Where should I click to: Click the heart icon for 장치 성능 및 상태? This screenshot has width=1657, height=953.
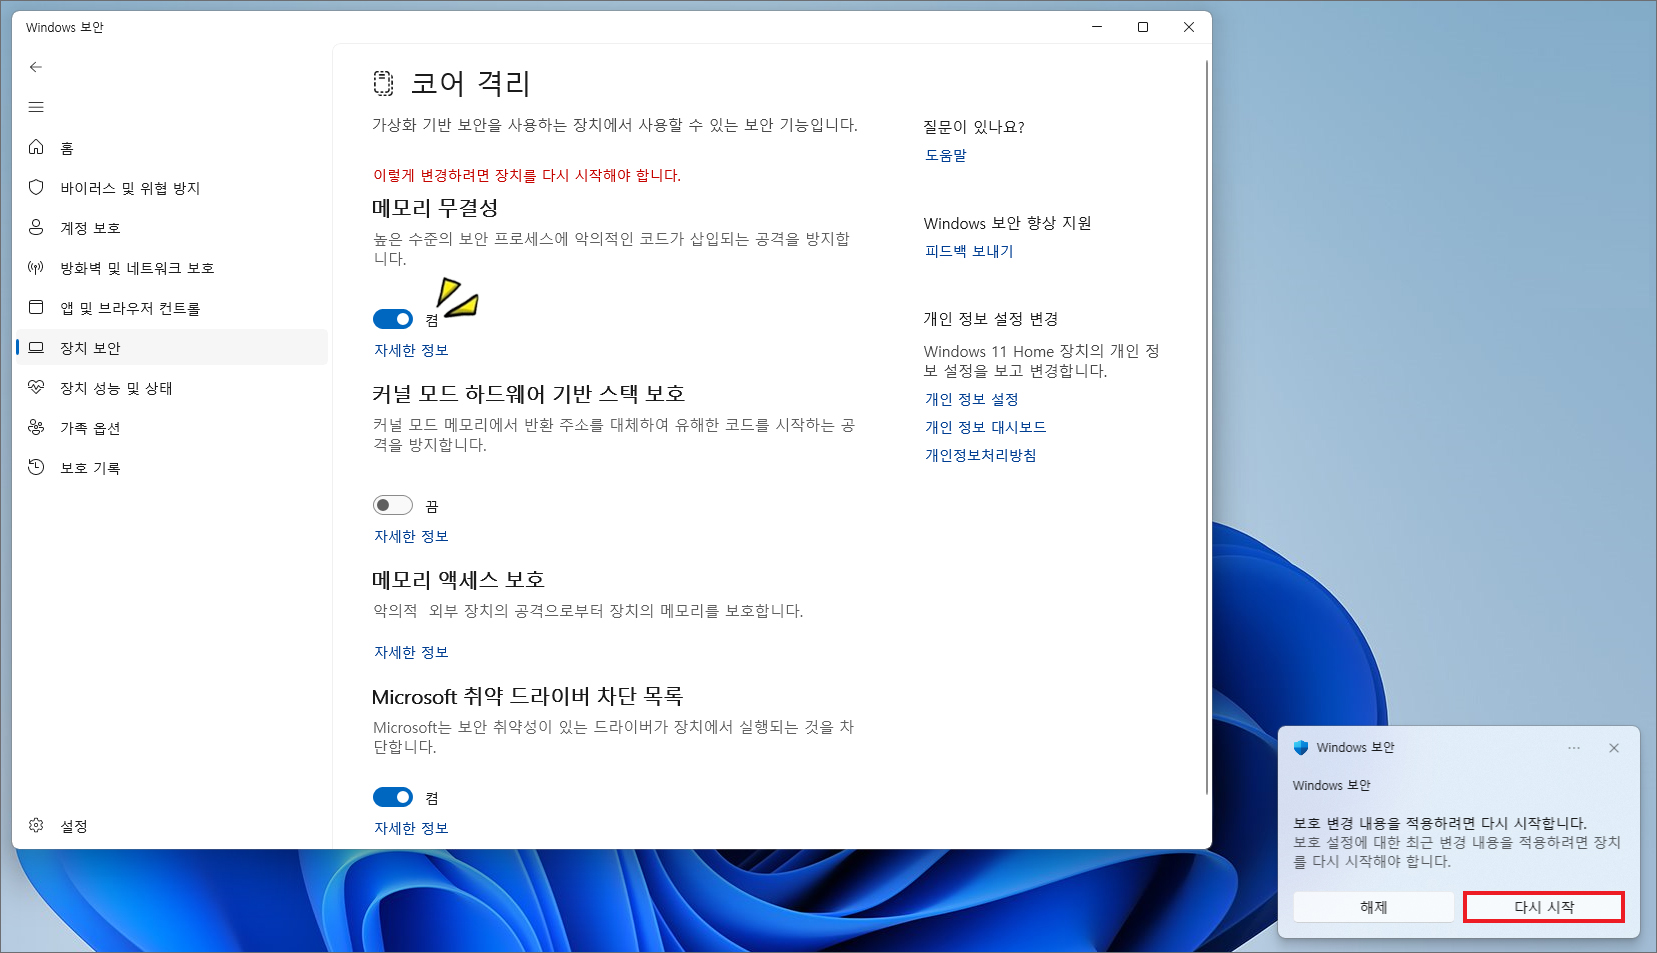pyautogui.click(x=36, y=387)
